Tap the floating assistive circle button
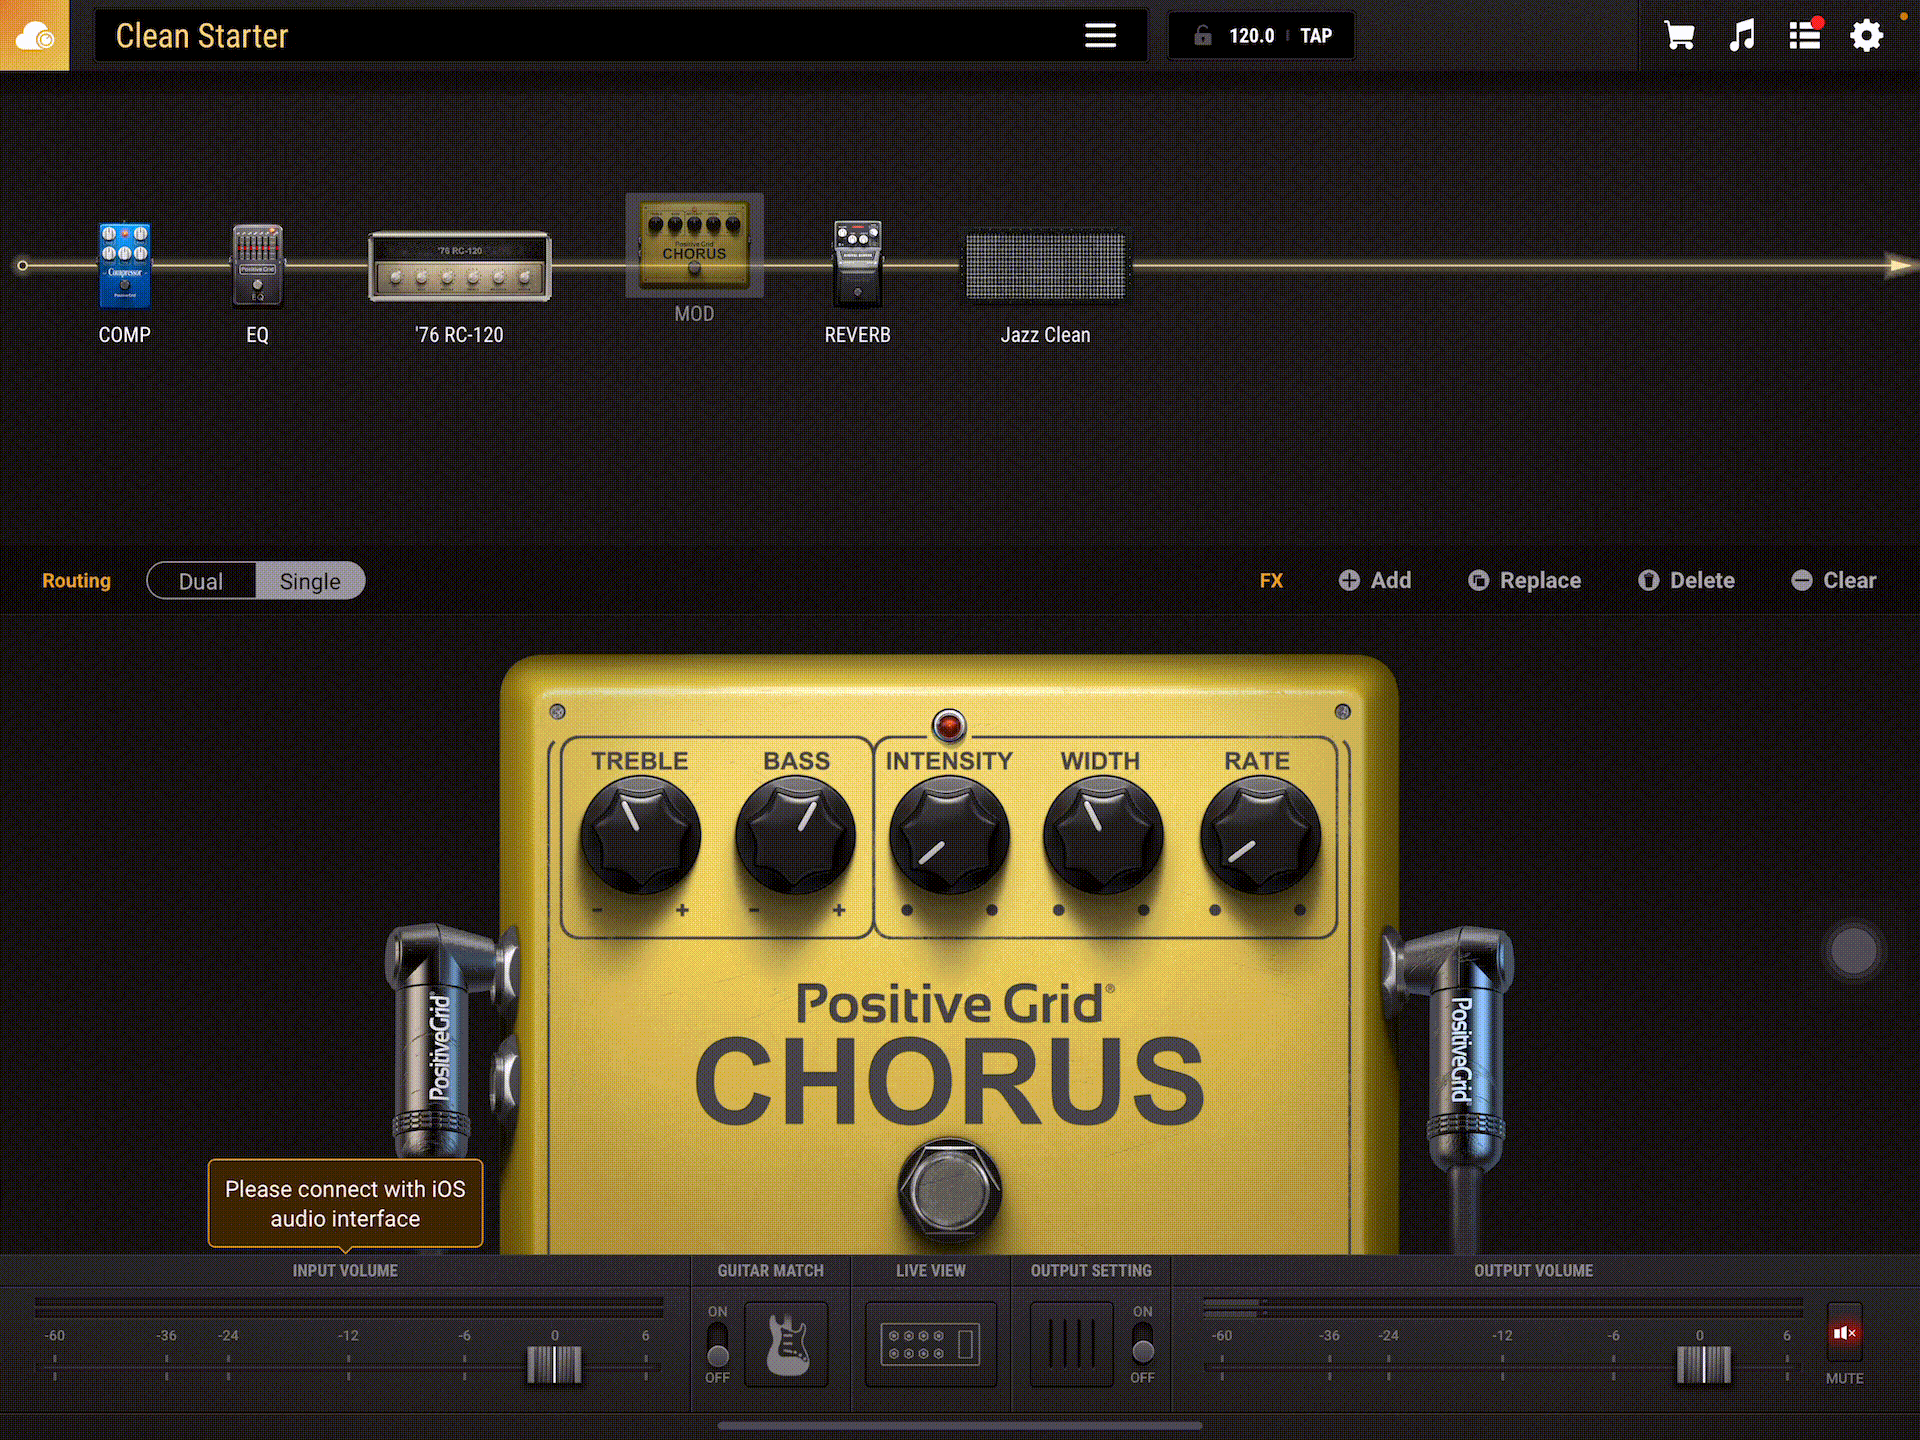Screen dimensions: 1920x1440 point(1853,950)
